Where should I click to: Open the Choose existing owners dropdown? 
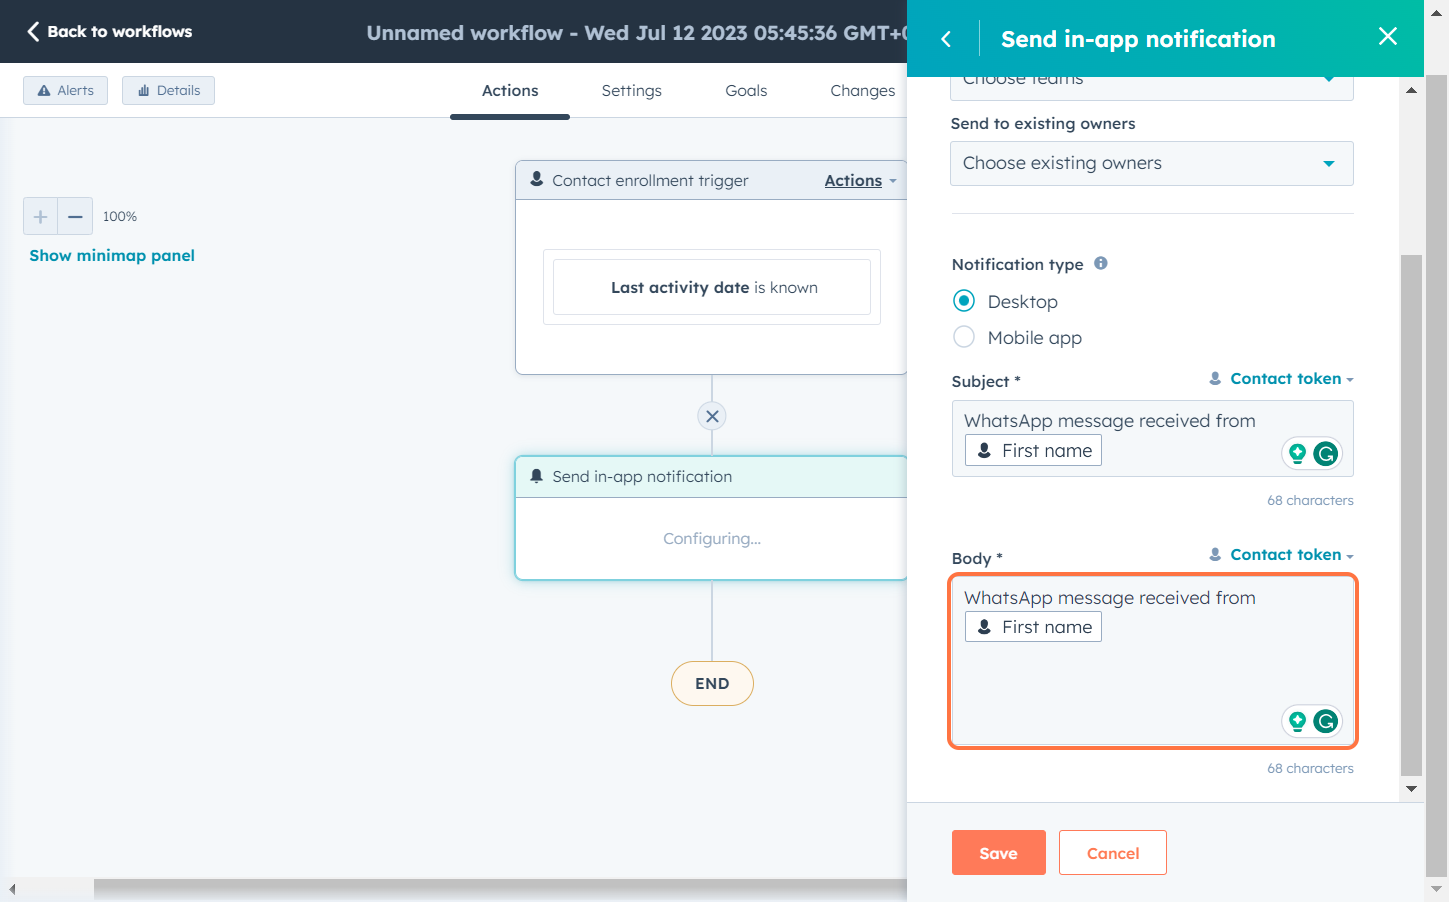[x=1151, y=163]
